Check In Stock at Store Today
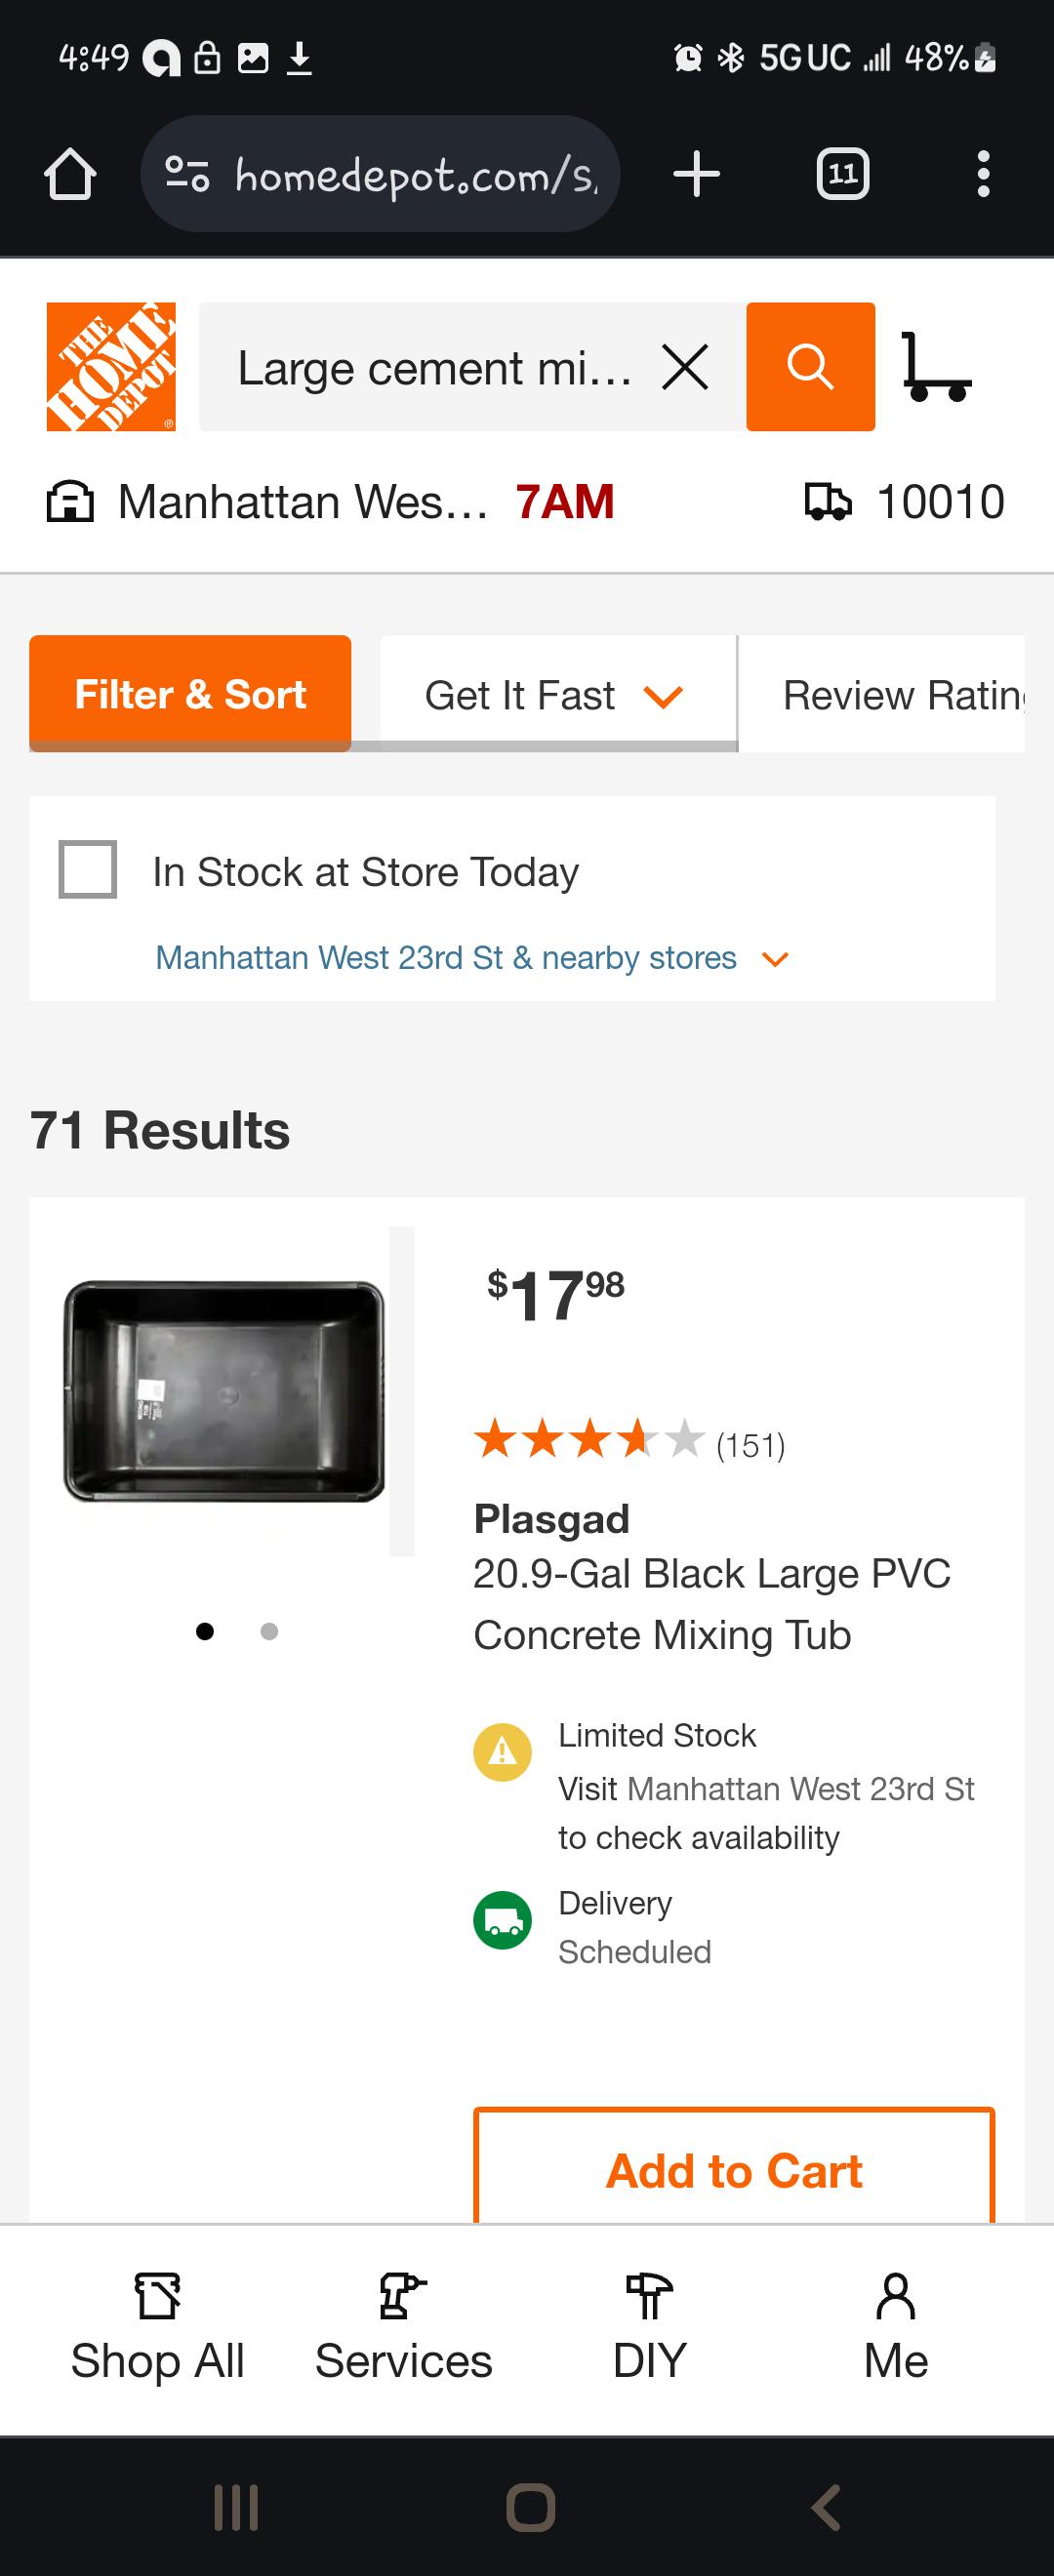Image resolution: width=1054 pixels, height=2576 pixels. point(88,870)
